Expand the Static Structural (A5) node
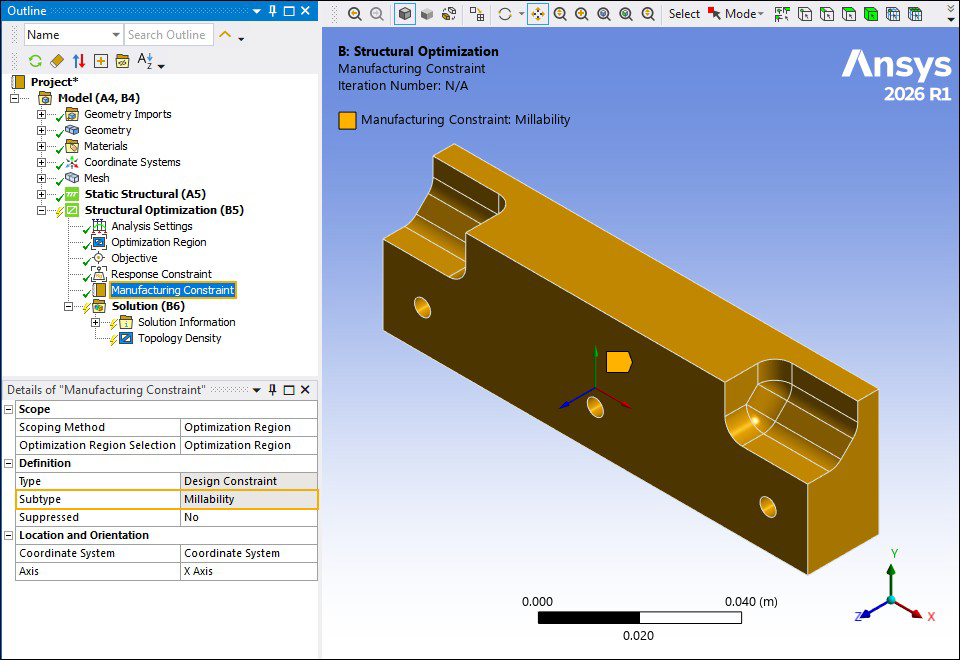 click(41, 194)
